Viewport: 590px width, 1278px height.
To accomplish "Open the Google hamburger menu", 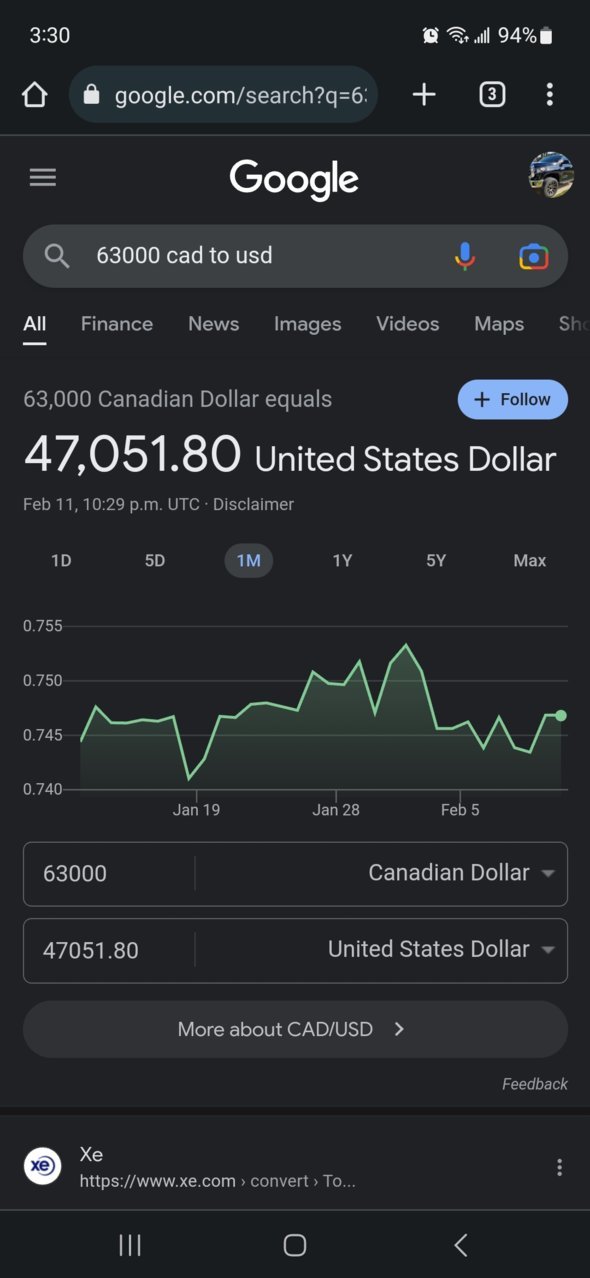I will (x=43, y=178).
